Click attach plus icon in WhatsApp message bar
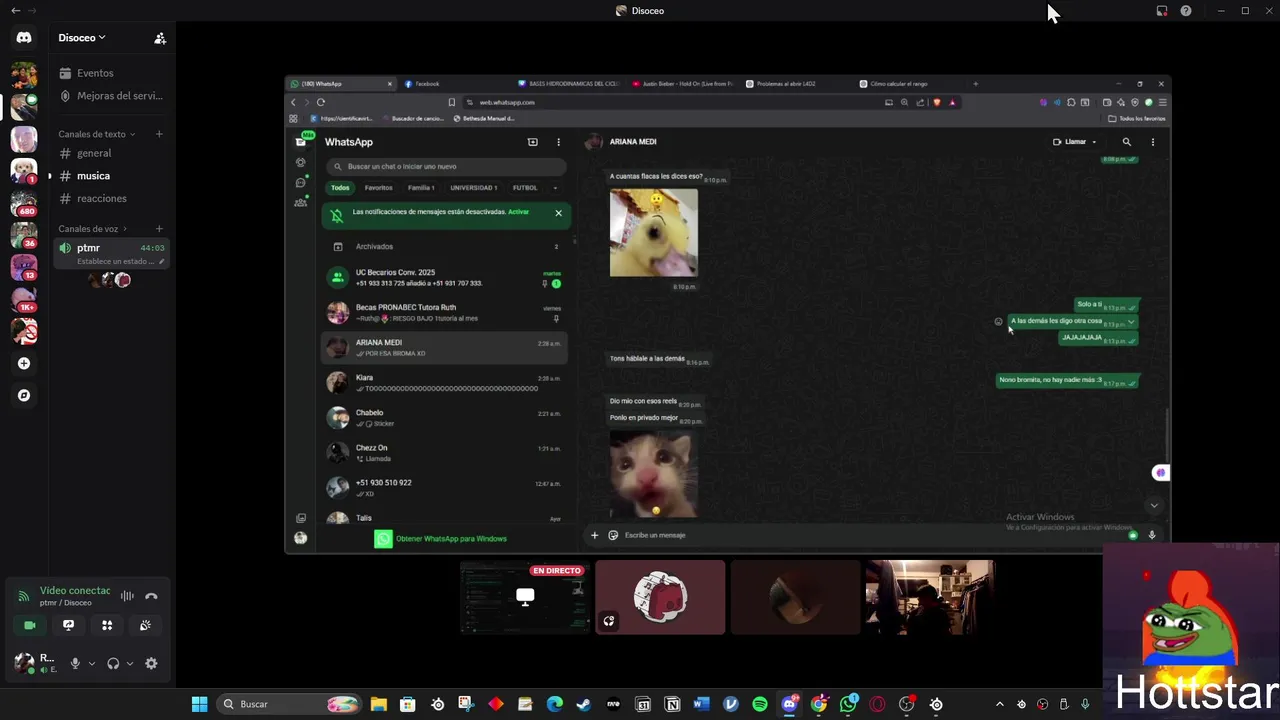This screenshot has height=720, width=1280. (x=594, y=535)
